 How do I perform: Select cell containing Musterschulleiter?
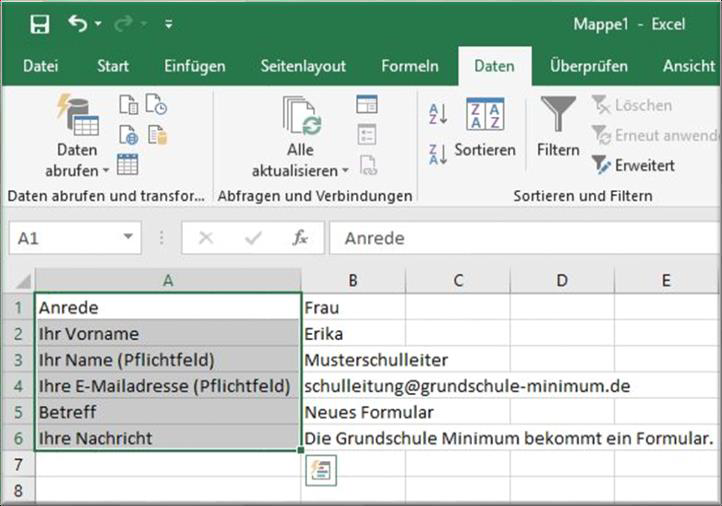point(353,360)
